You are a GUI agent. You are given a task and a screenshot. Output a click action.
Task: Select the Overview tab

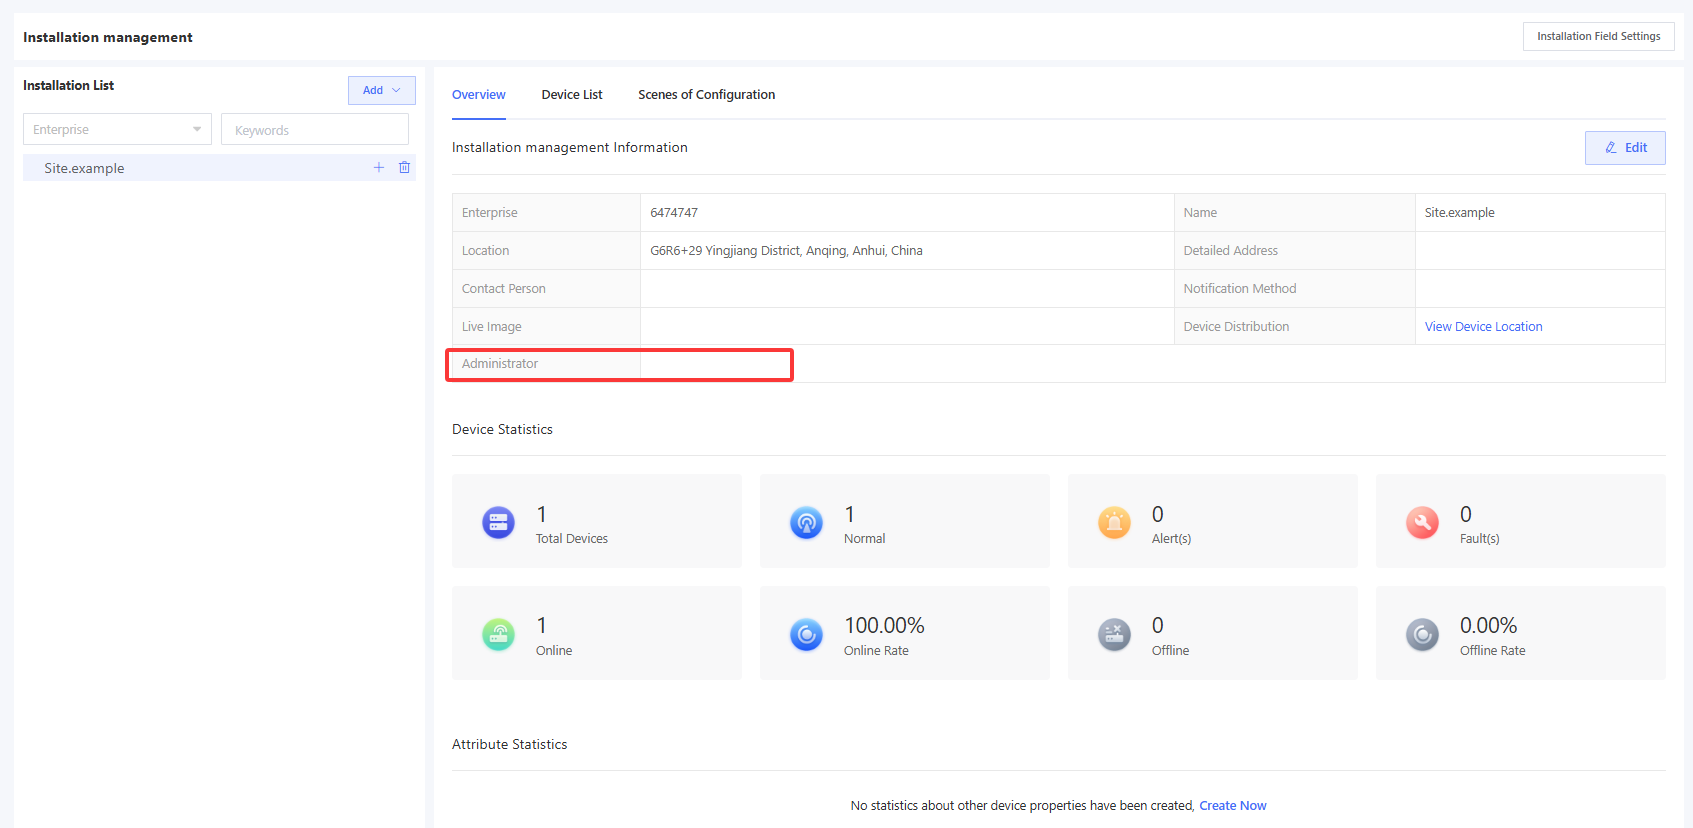coord(478,95)
